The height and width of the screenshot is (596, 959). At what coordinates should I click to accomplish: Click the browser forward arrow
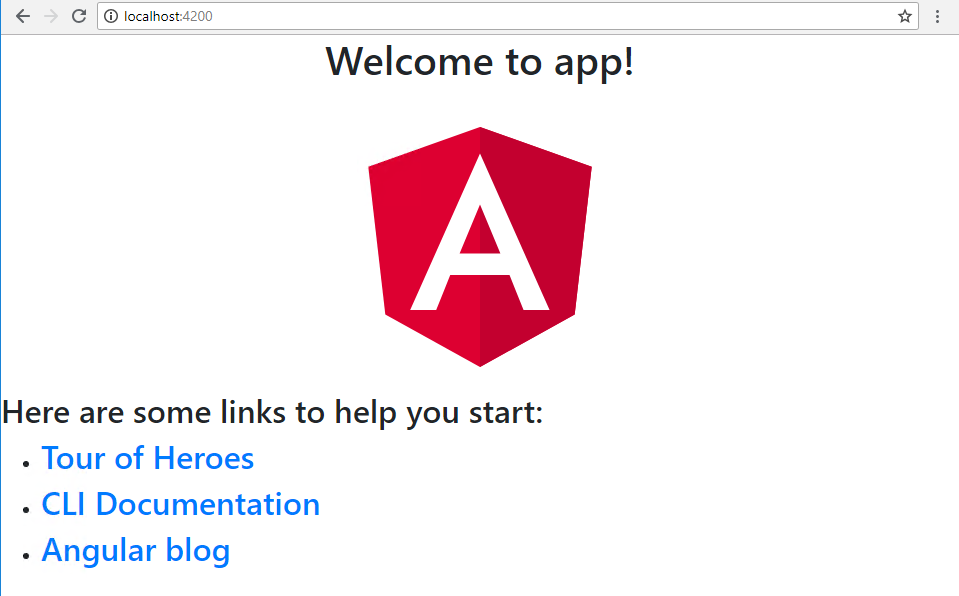point(51,16)
